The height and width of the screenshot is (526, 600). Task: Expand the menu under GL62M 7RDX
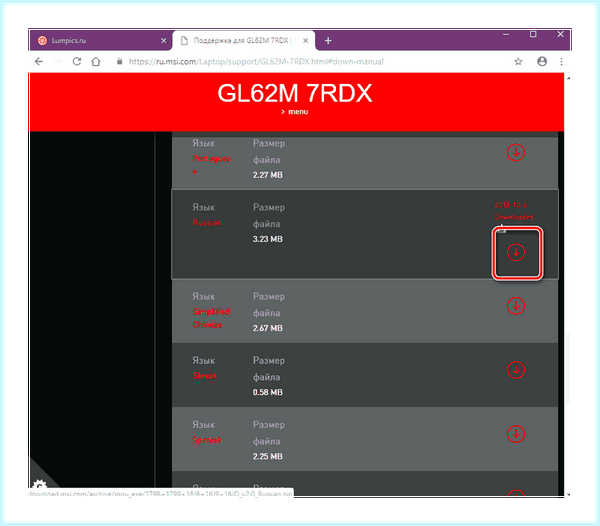tap(295, 112)
